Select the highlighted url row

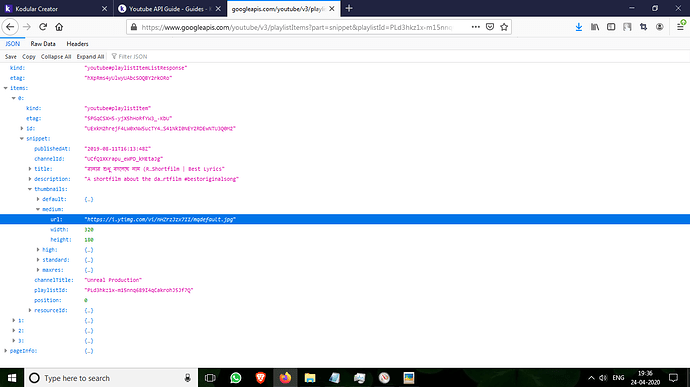pyautogui.click(x=345, y=219)
